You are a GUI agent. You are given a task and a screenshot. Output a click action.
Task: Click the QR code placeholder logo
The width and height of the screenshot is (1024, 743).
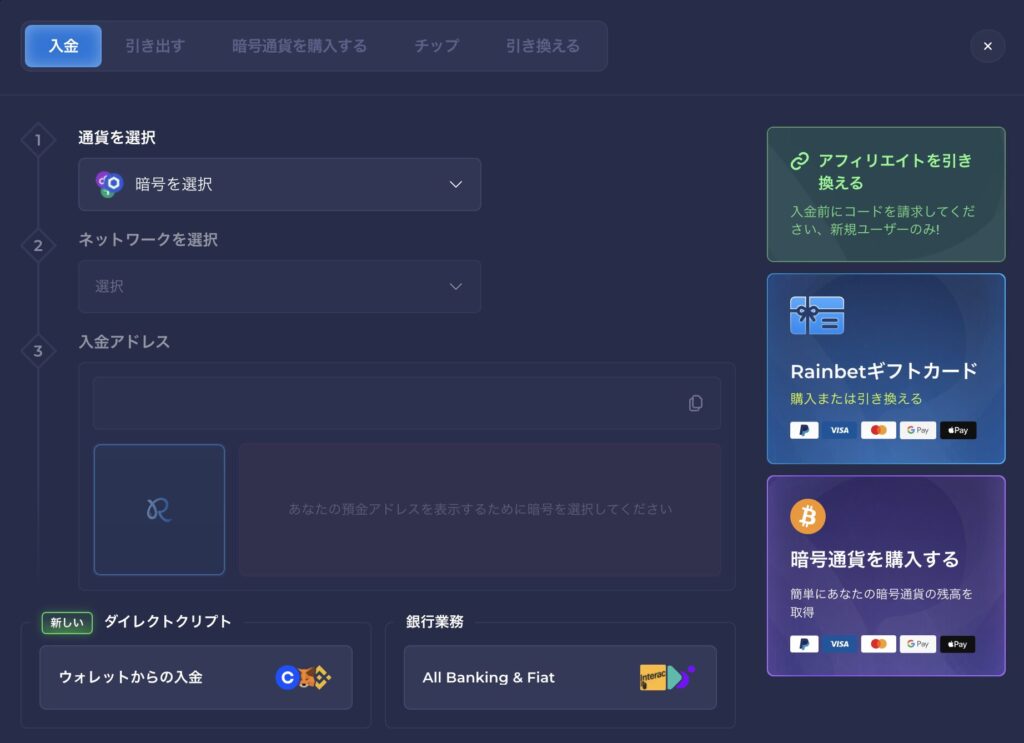point(159,510)
